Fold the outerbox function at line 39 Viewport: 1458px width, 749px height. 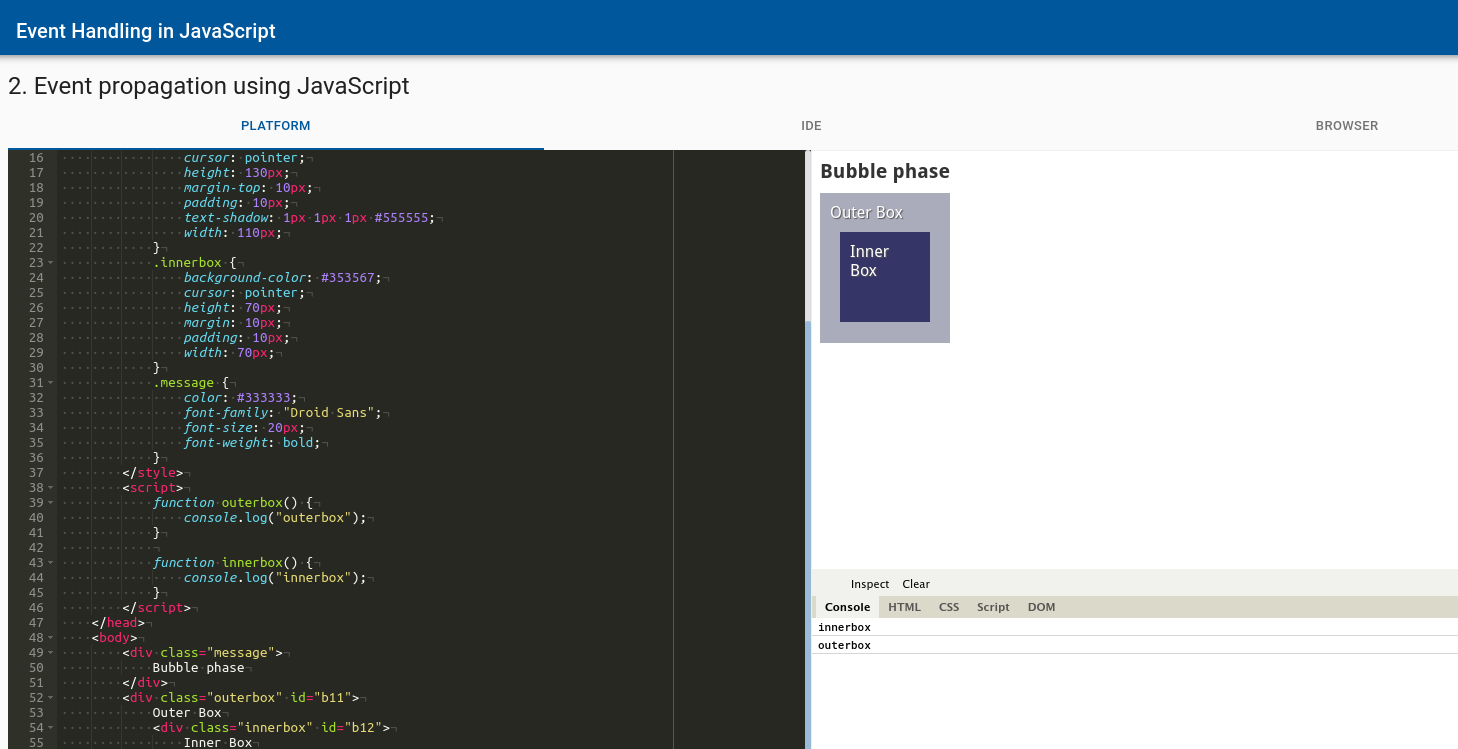pyautogui.click(x=51, y=503)
